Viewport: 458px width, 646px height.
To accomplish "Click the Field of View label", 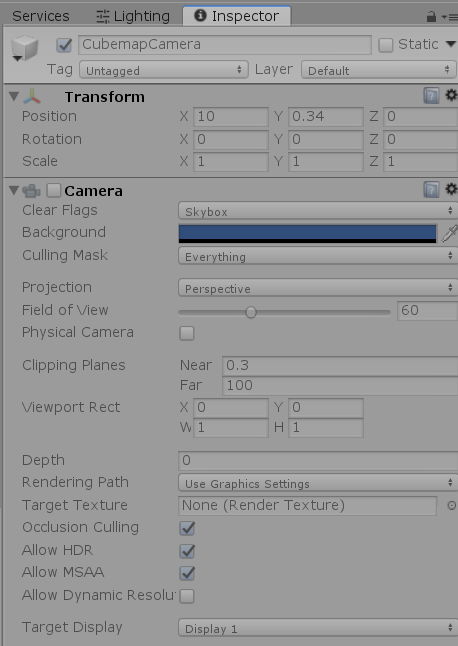I will [x=65, y=310].
